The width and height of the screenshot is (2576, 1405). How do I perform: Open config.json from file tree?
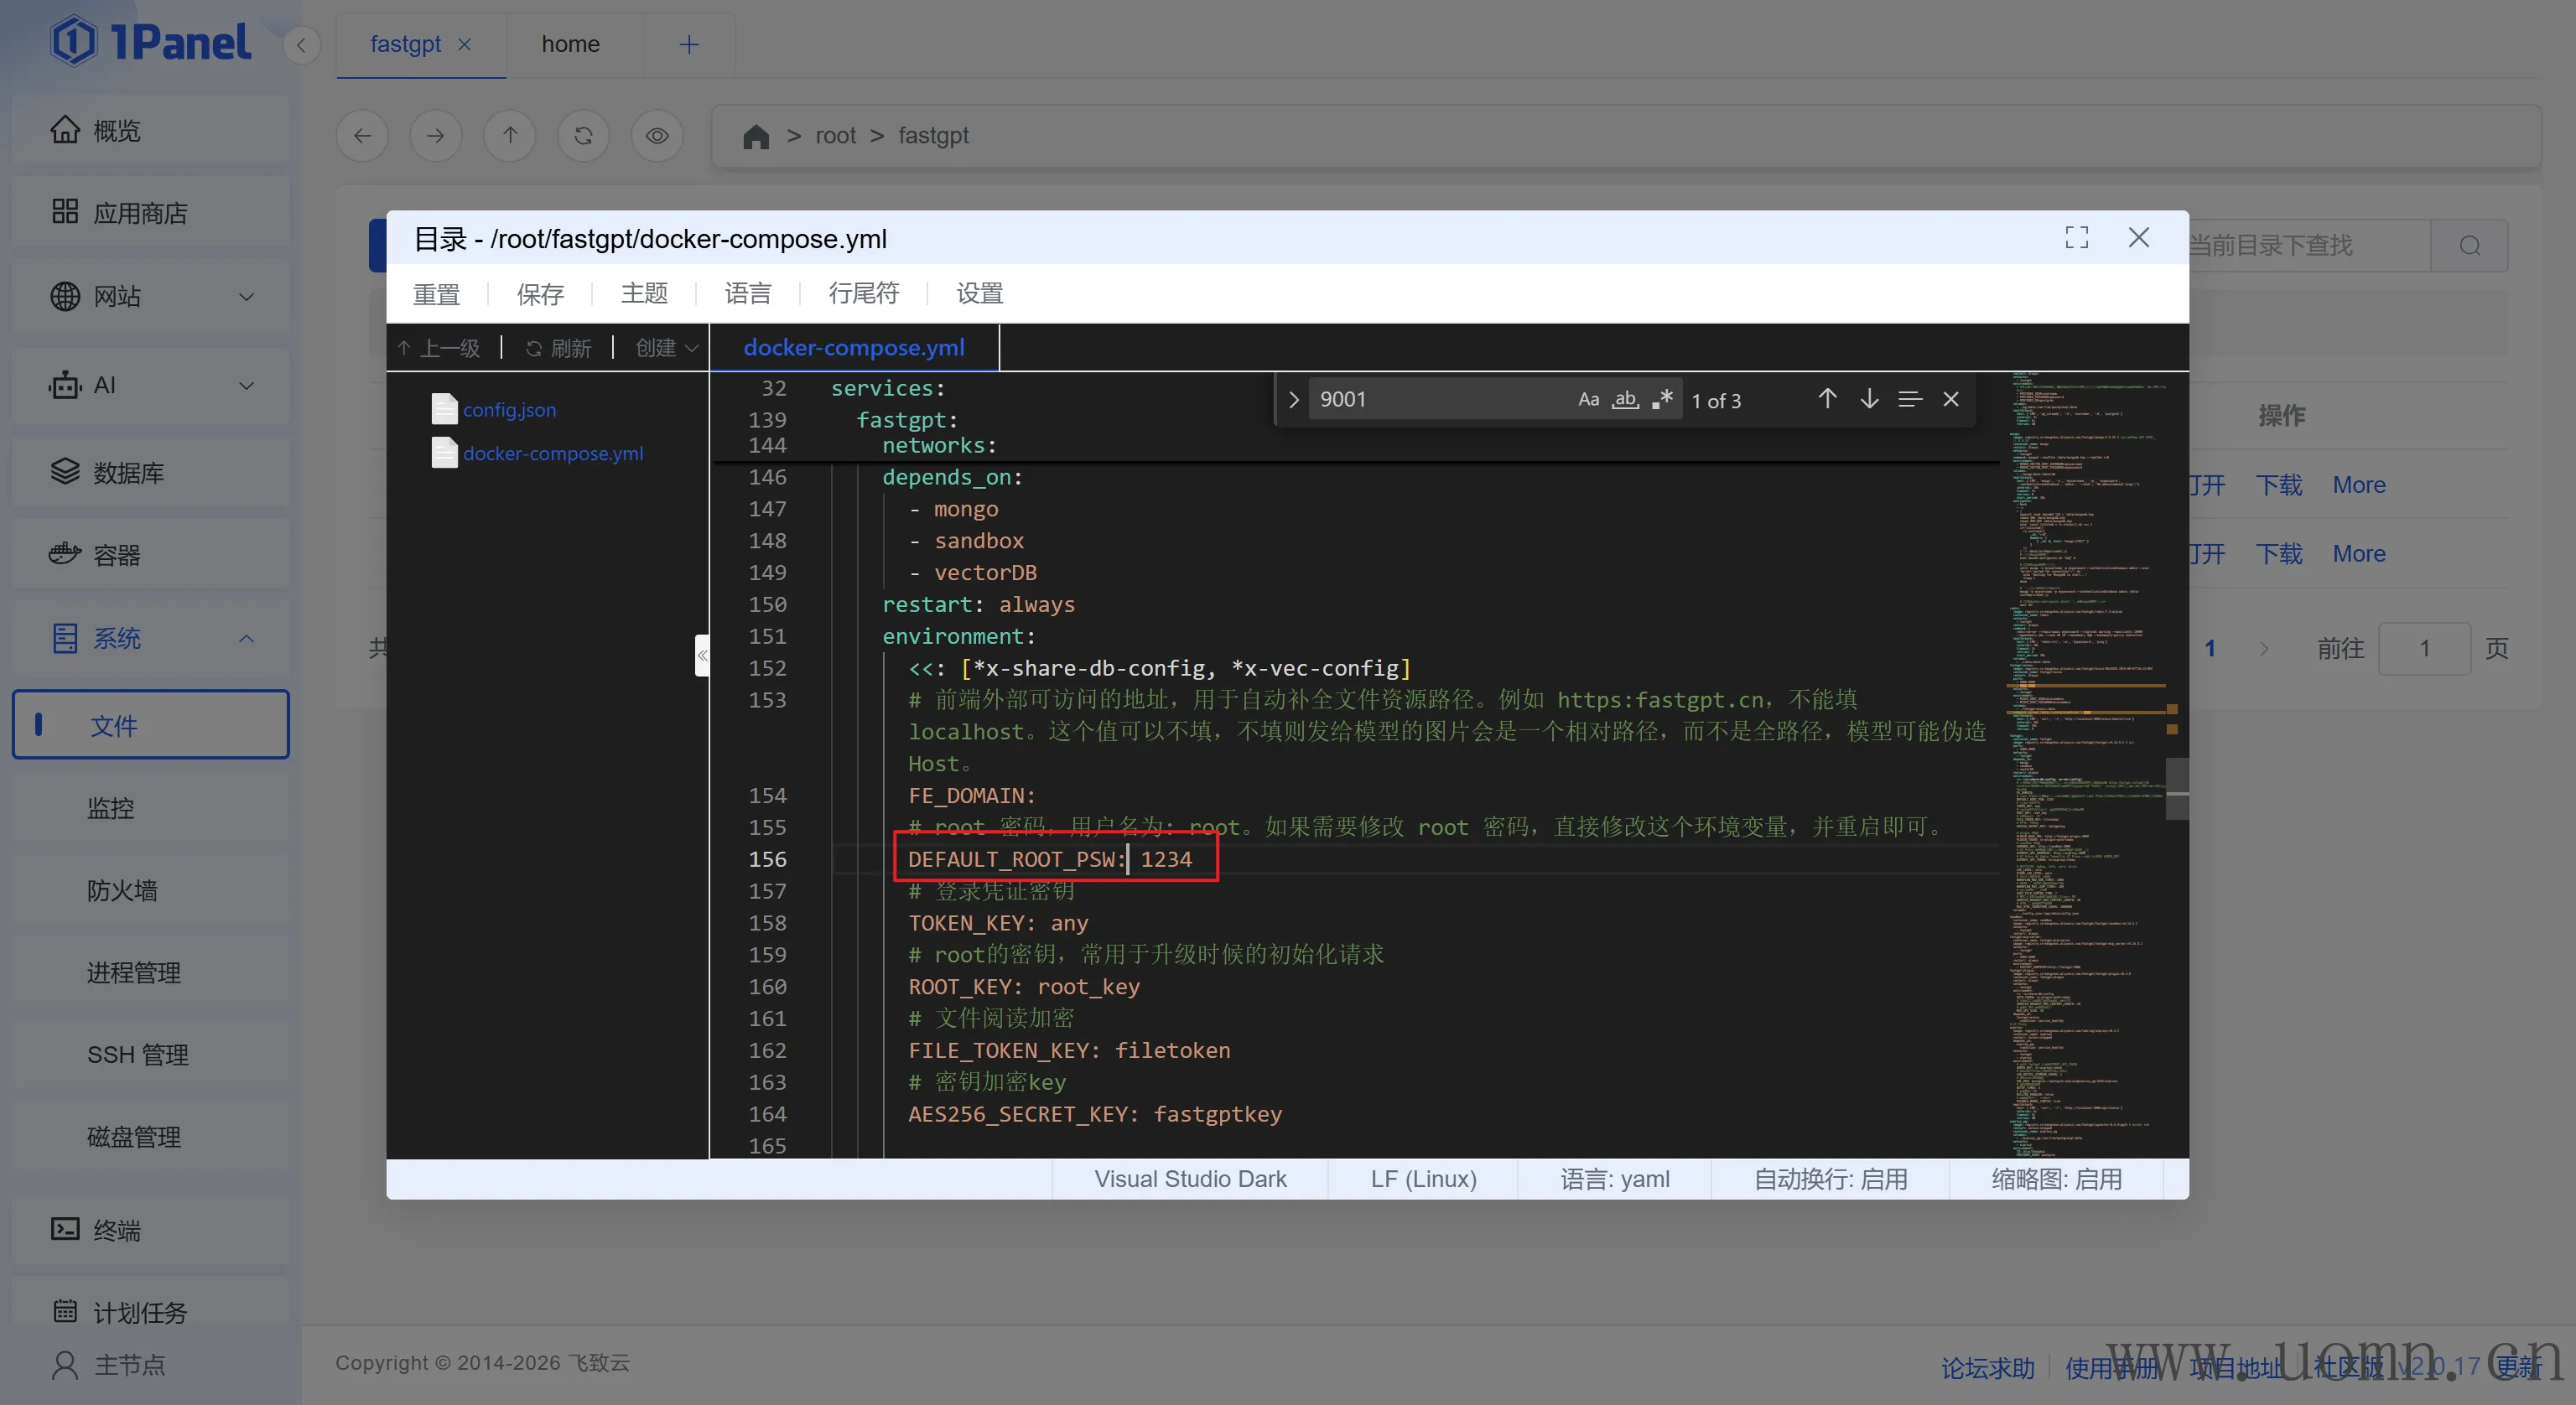point(509,410)
